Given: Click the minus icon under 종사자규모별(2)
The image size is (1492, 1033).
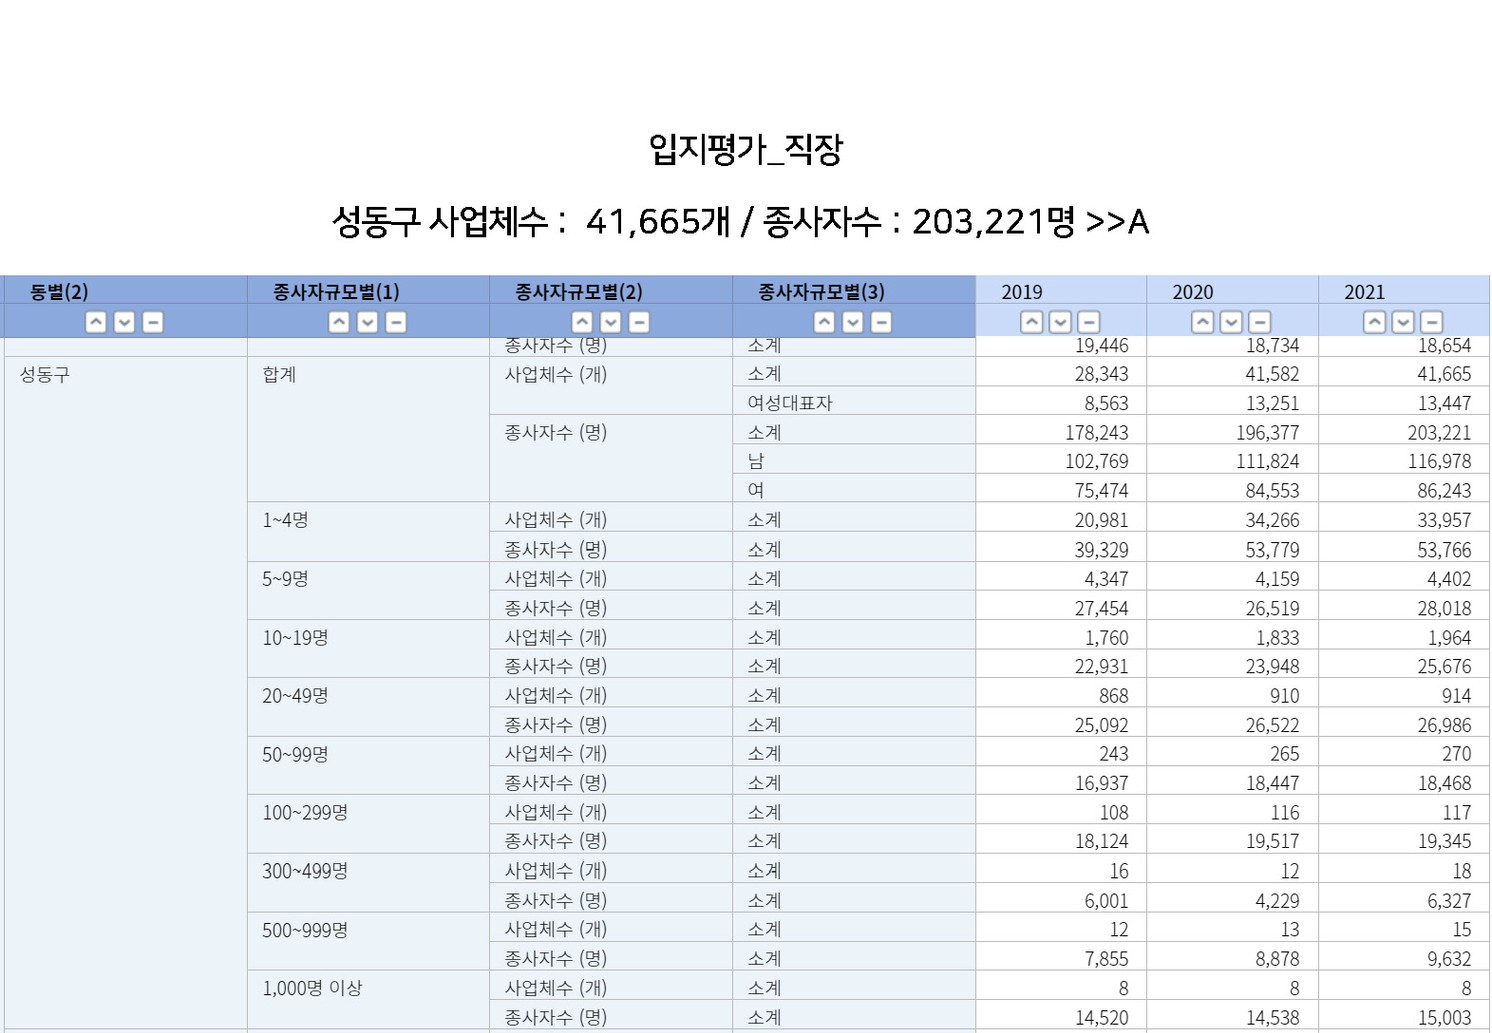Looking at the screenshot, I should pyautogui.click(x=639, y=322).
